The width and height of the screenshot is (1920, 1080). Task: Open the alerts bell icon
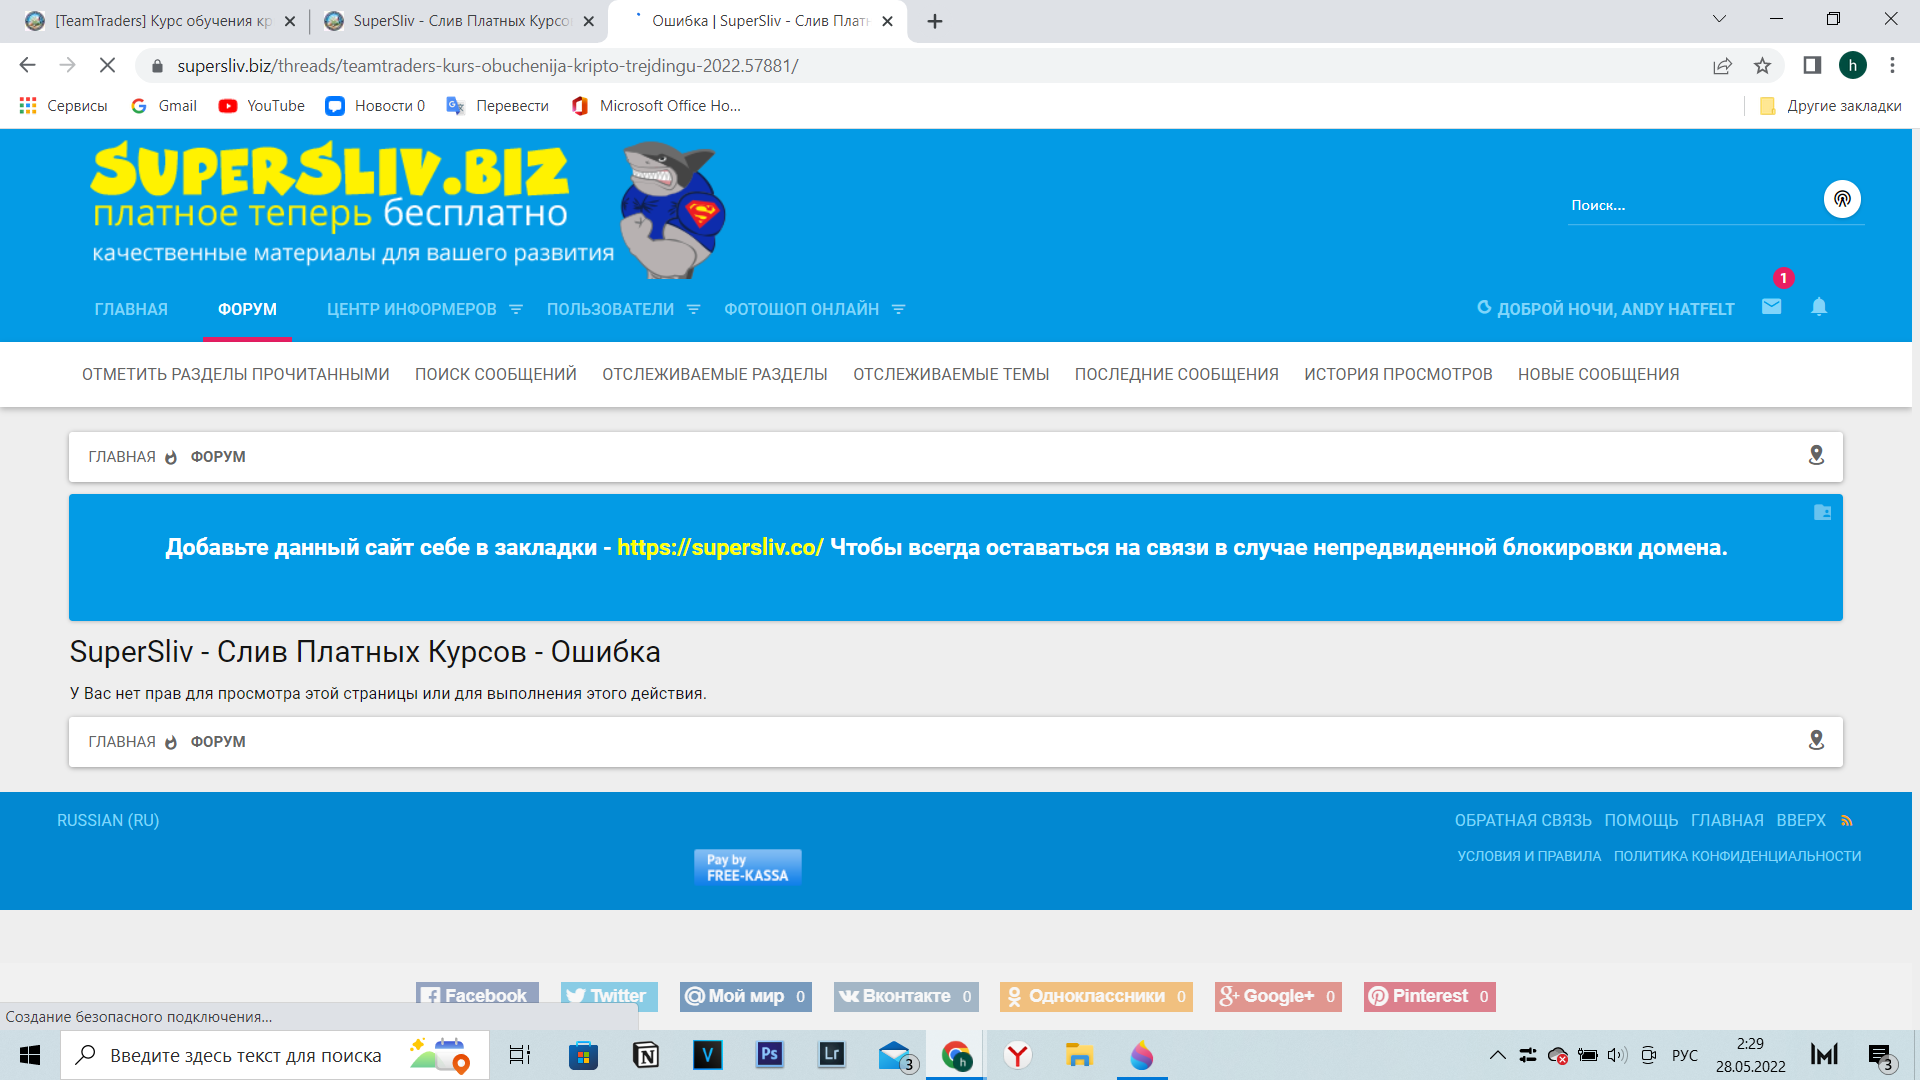pos(1819,307)
